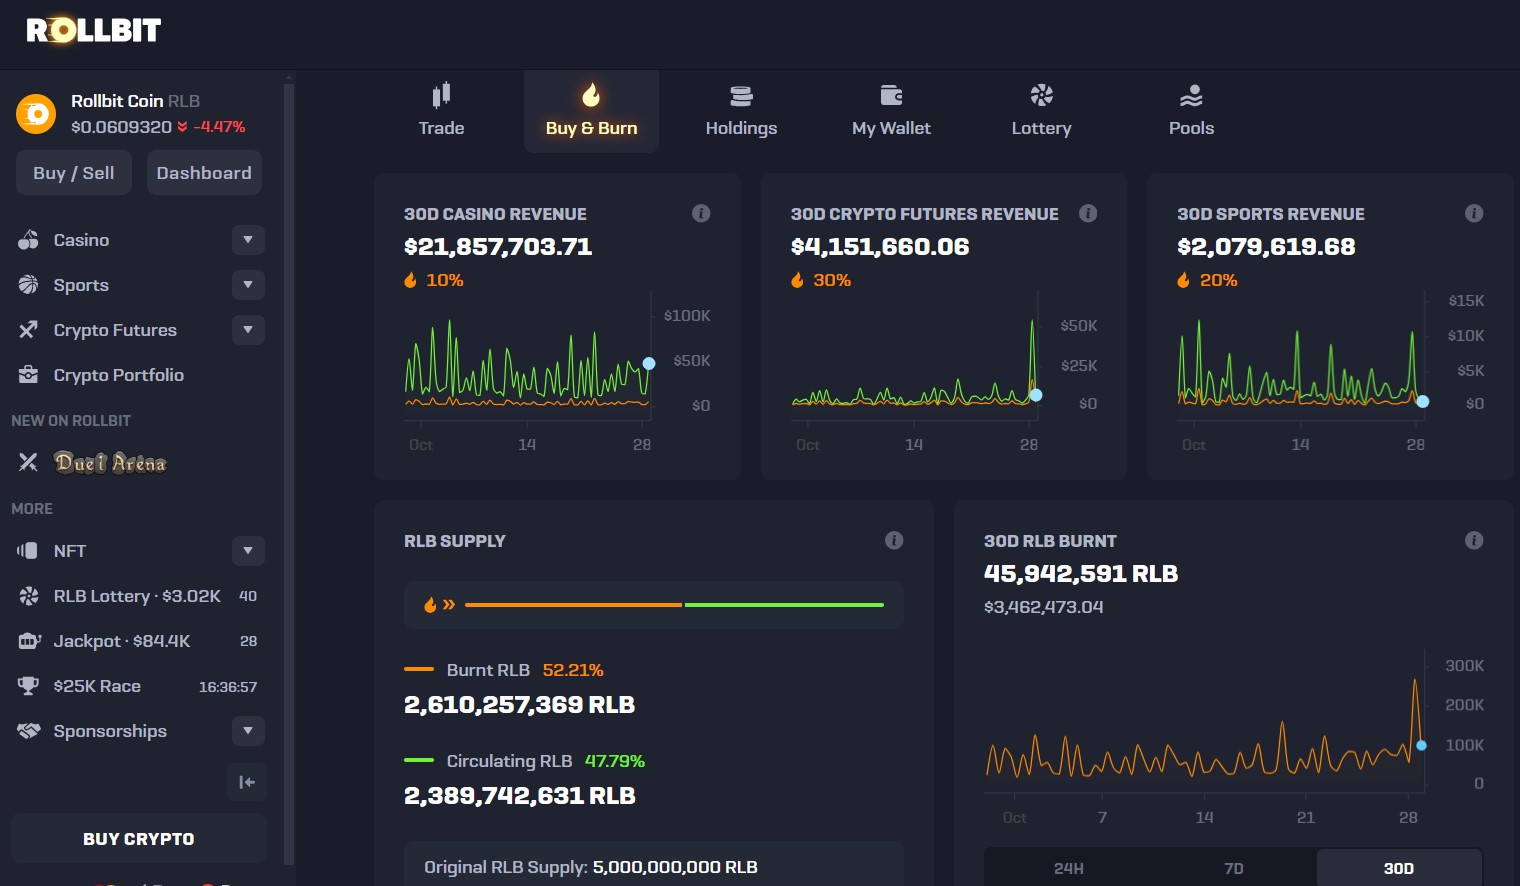Select the 7D time range
This screenshot has width=1520, height=886.
click(x=1234, y=868)
